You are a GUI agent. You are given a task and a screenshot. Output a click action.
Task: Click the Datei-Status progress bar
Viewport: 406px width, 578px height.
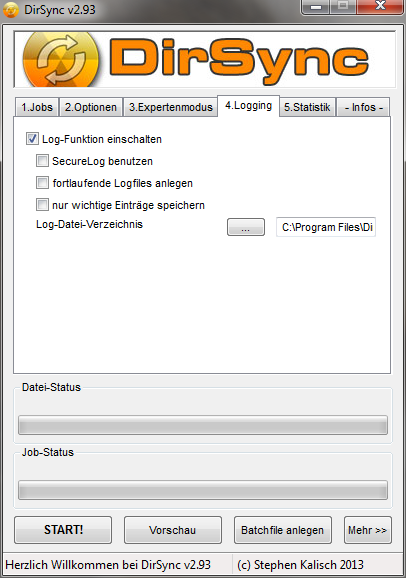(x=203, y=425)
